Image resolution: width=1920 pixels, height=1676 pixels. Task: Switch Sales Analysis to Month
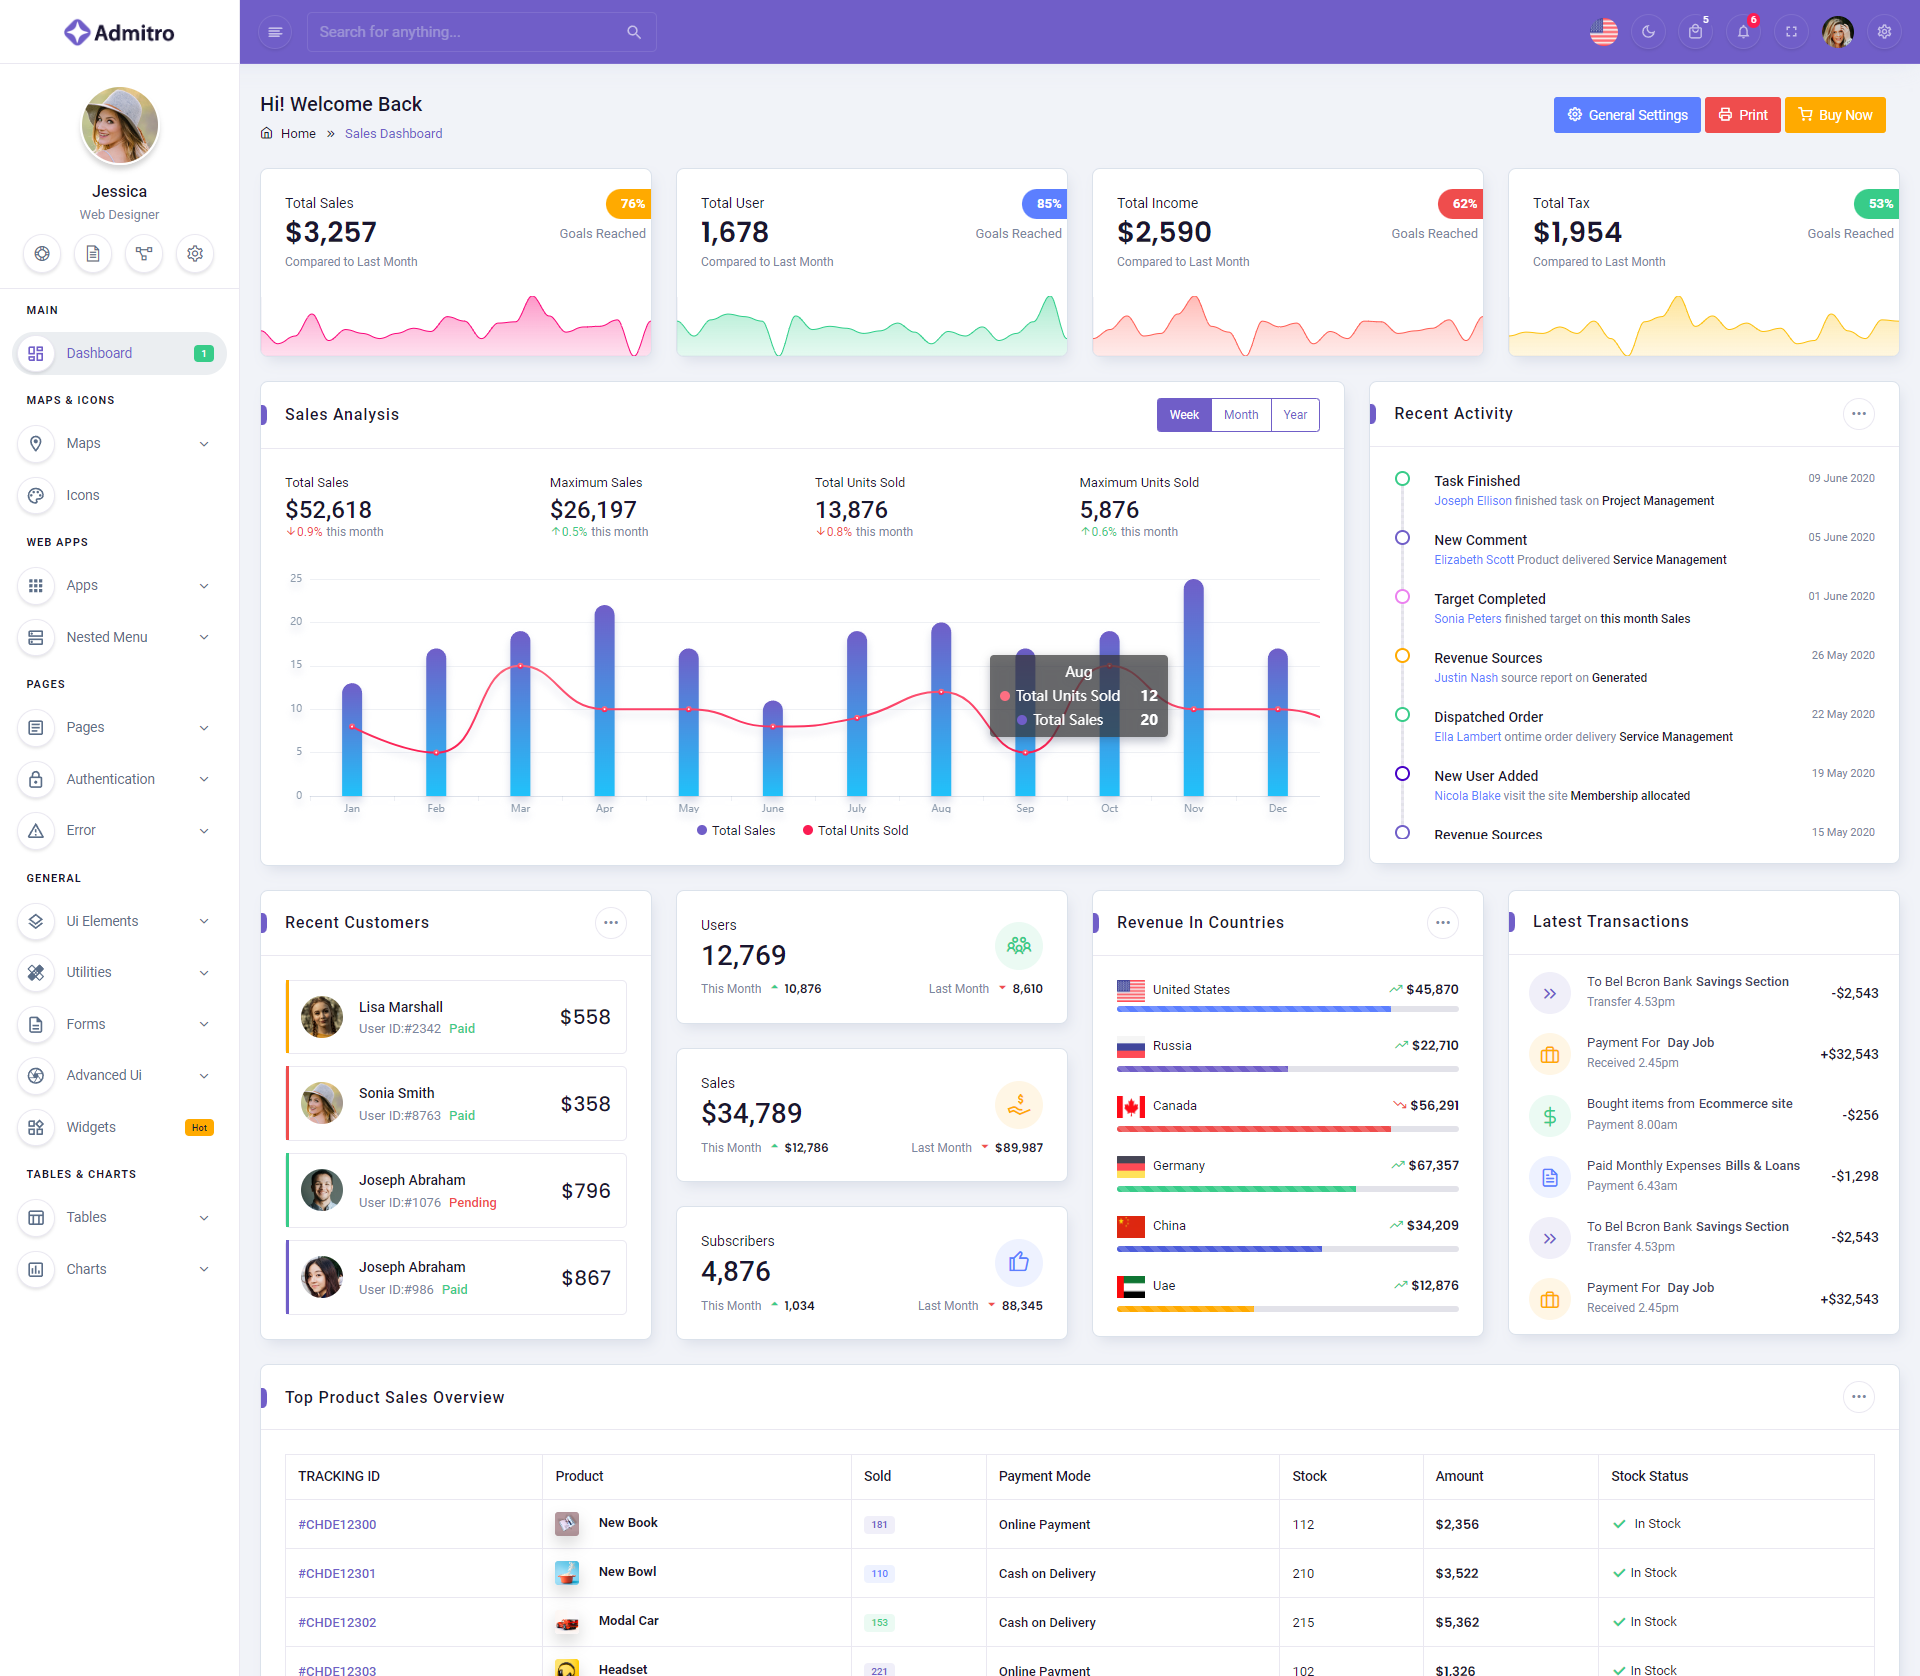(1241, 415)
